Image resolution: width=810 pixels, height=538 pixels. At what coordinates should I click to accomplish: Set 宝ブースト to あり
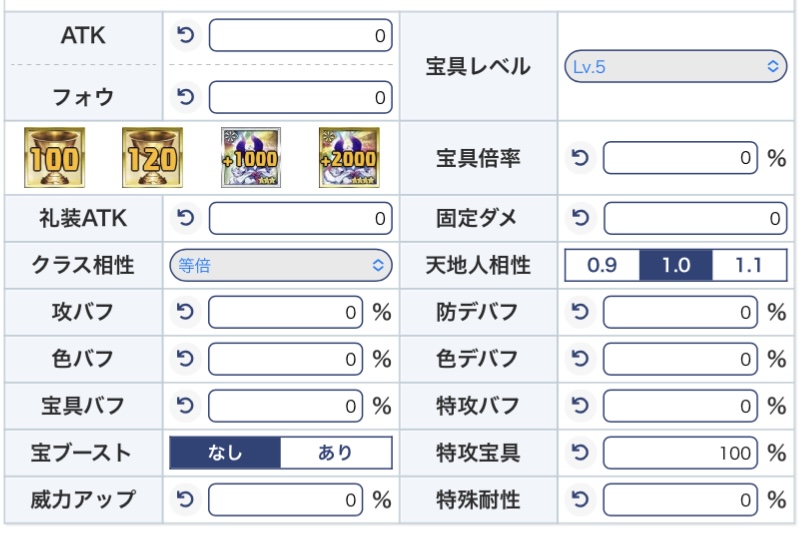[336, 453]
